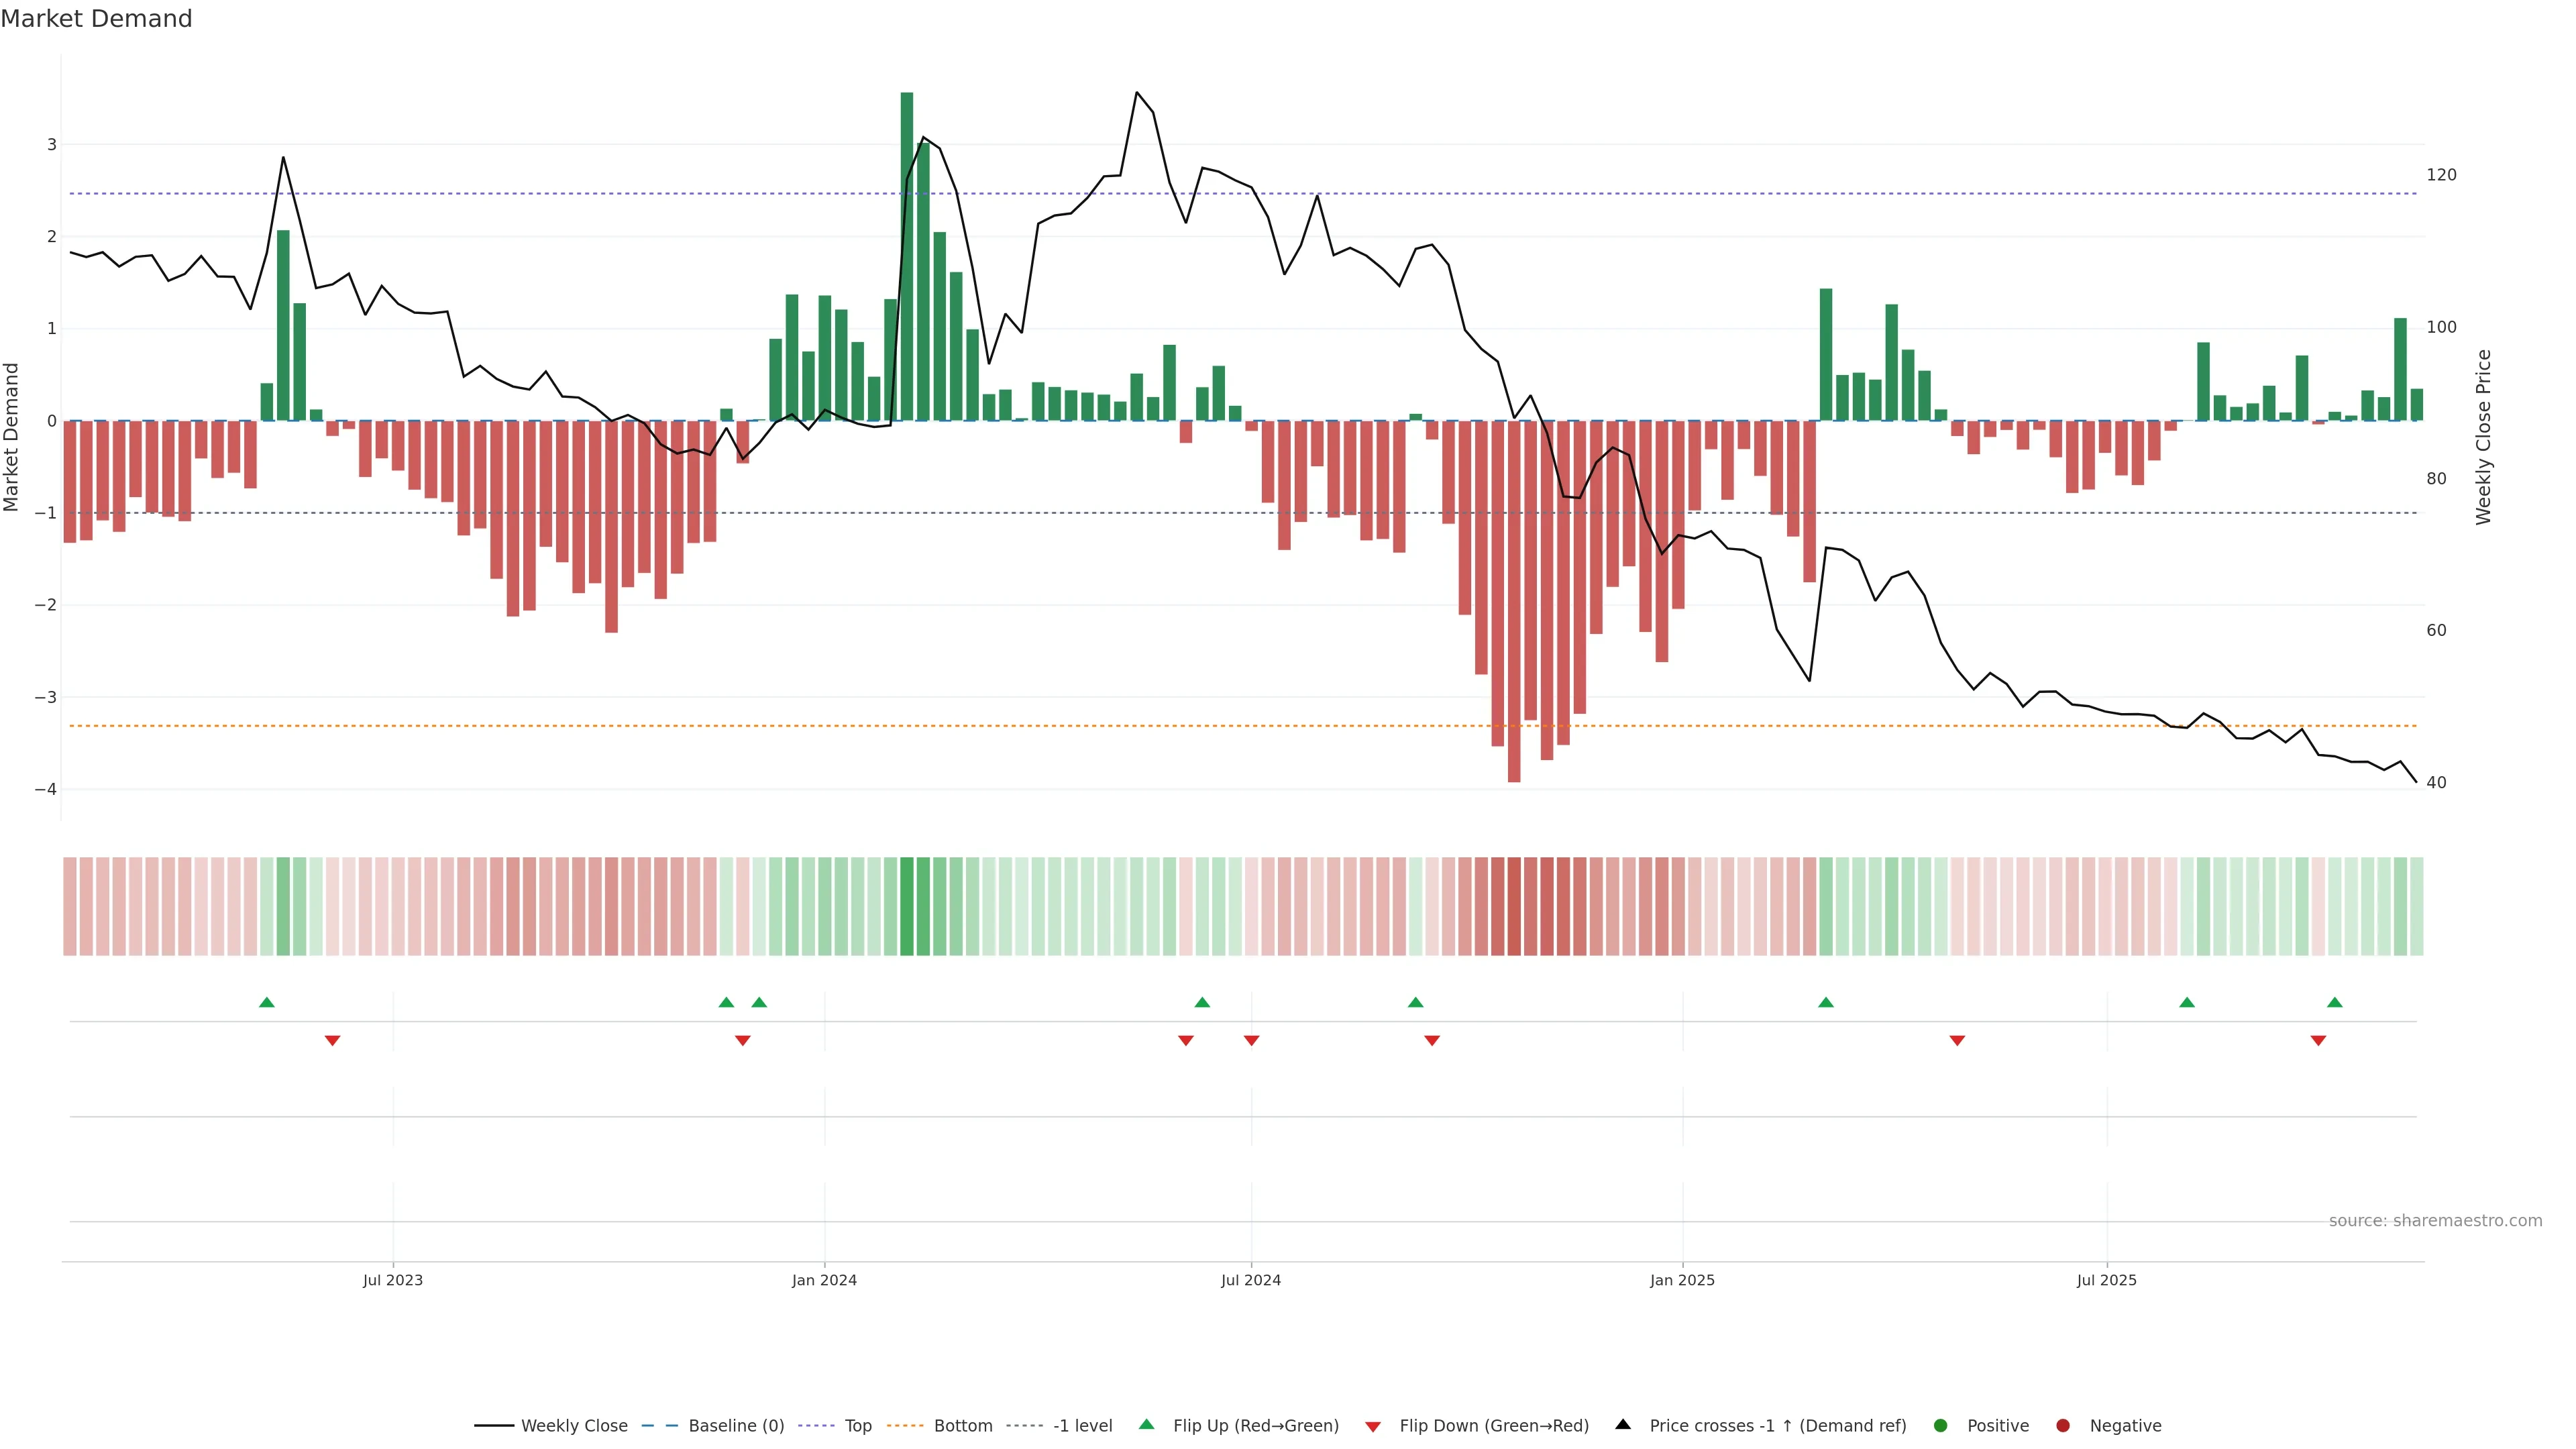Click the Flip Up green triangle legend icon
The image size is (2576, 1449).
coord(1146,1425)
